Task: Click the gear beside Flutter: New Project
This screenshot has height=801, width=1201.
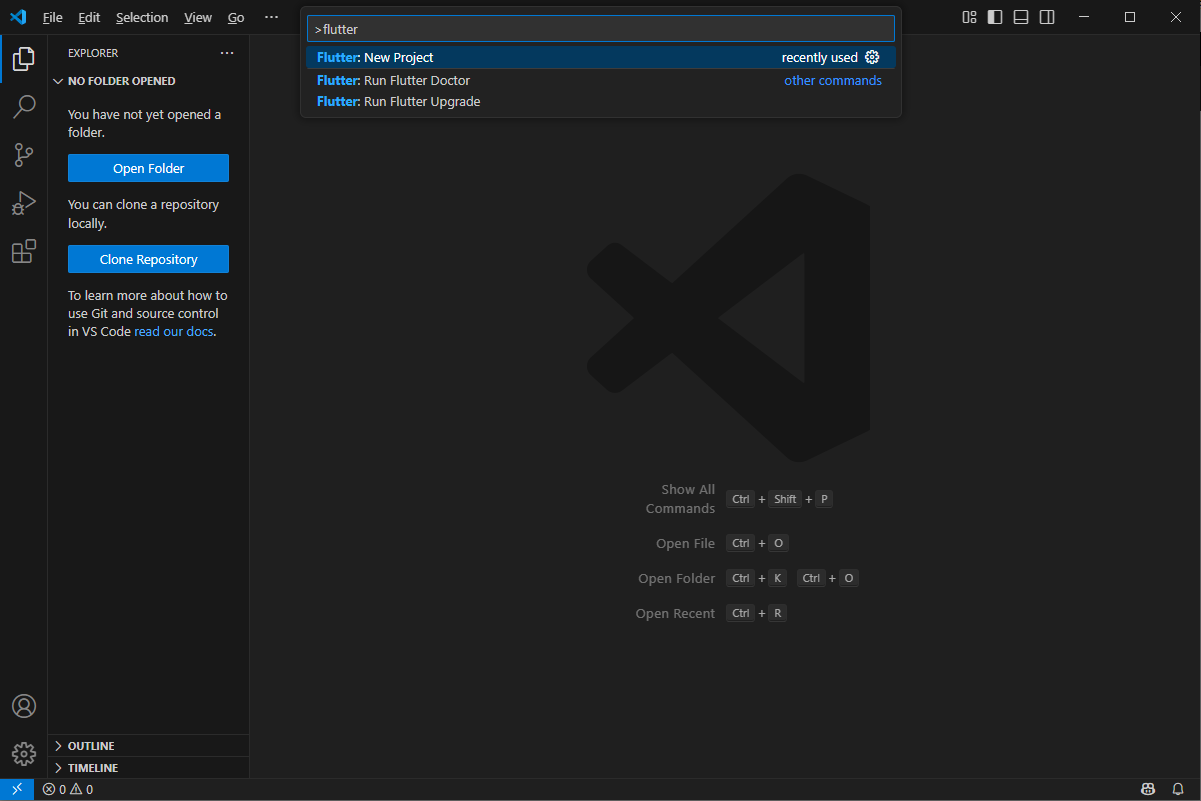Action: coord(871,57)
